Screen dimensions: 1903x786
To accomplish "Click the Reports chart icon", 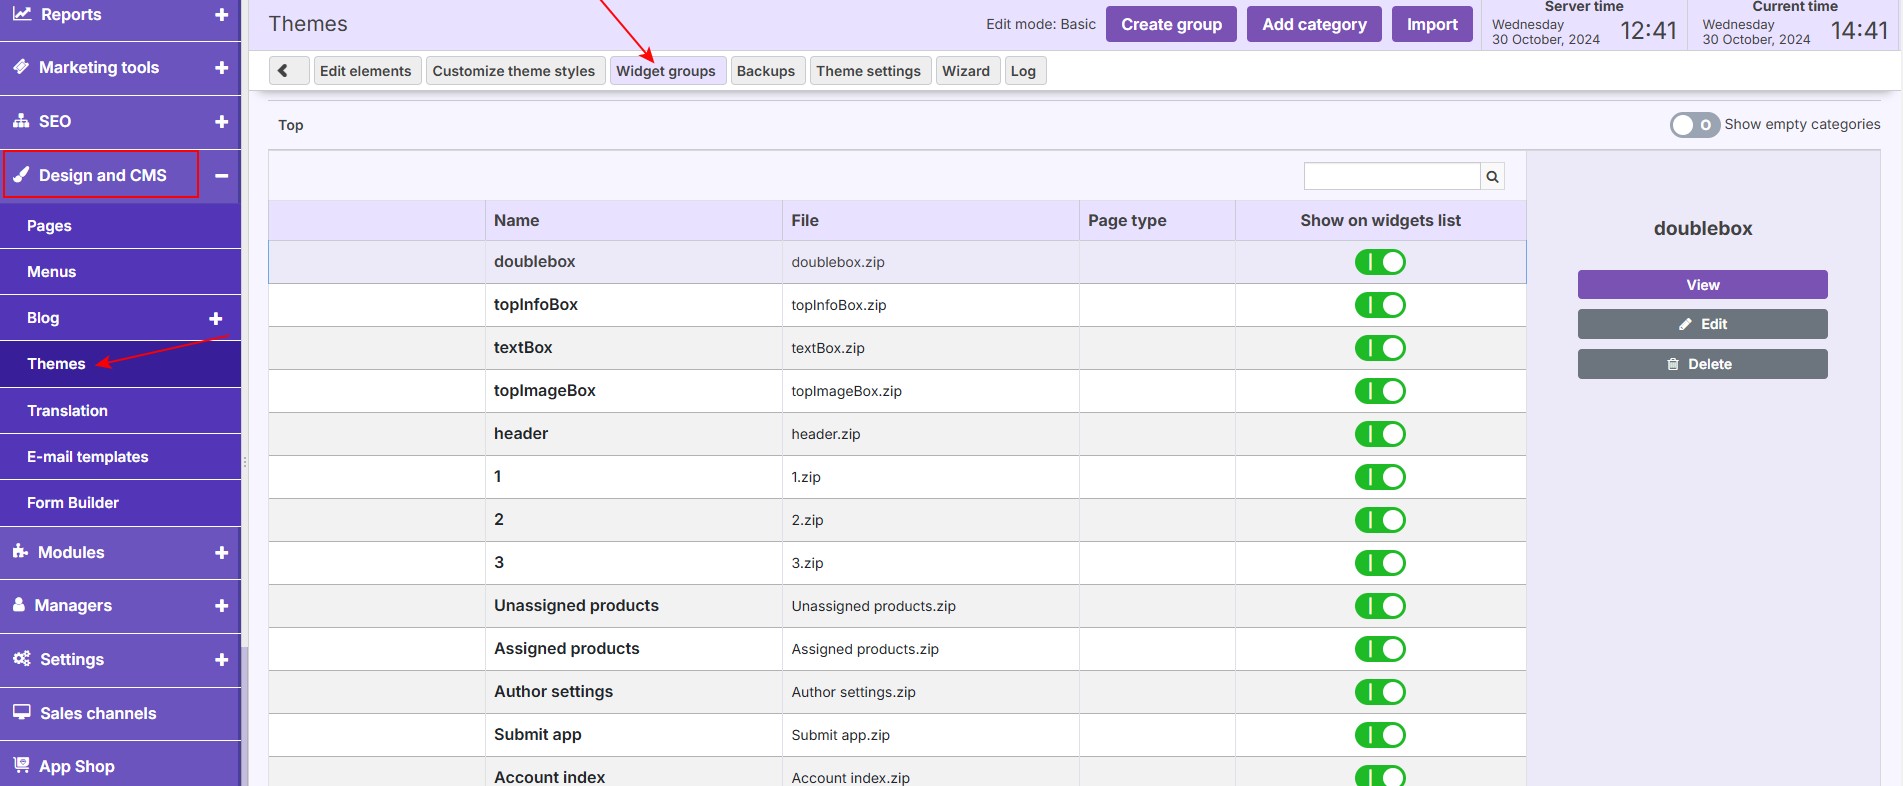I will click(x=22, y=14).
